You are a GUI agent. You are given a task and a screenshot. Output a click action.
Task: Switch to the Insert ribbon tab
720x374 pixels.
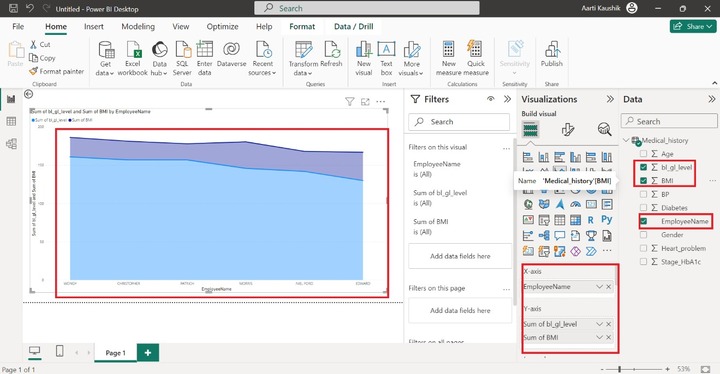(94, 27)
